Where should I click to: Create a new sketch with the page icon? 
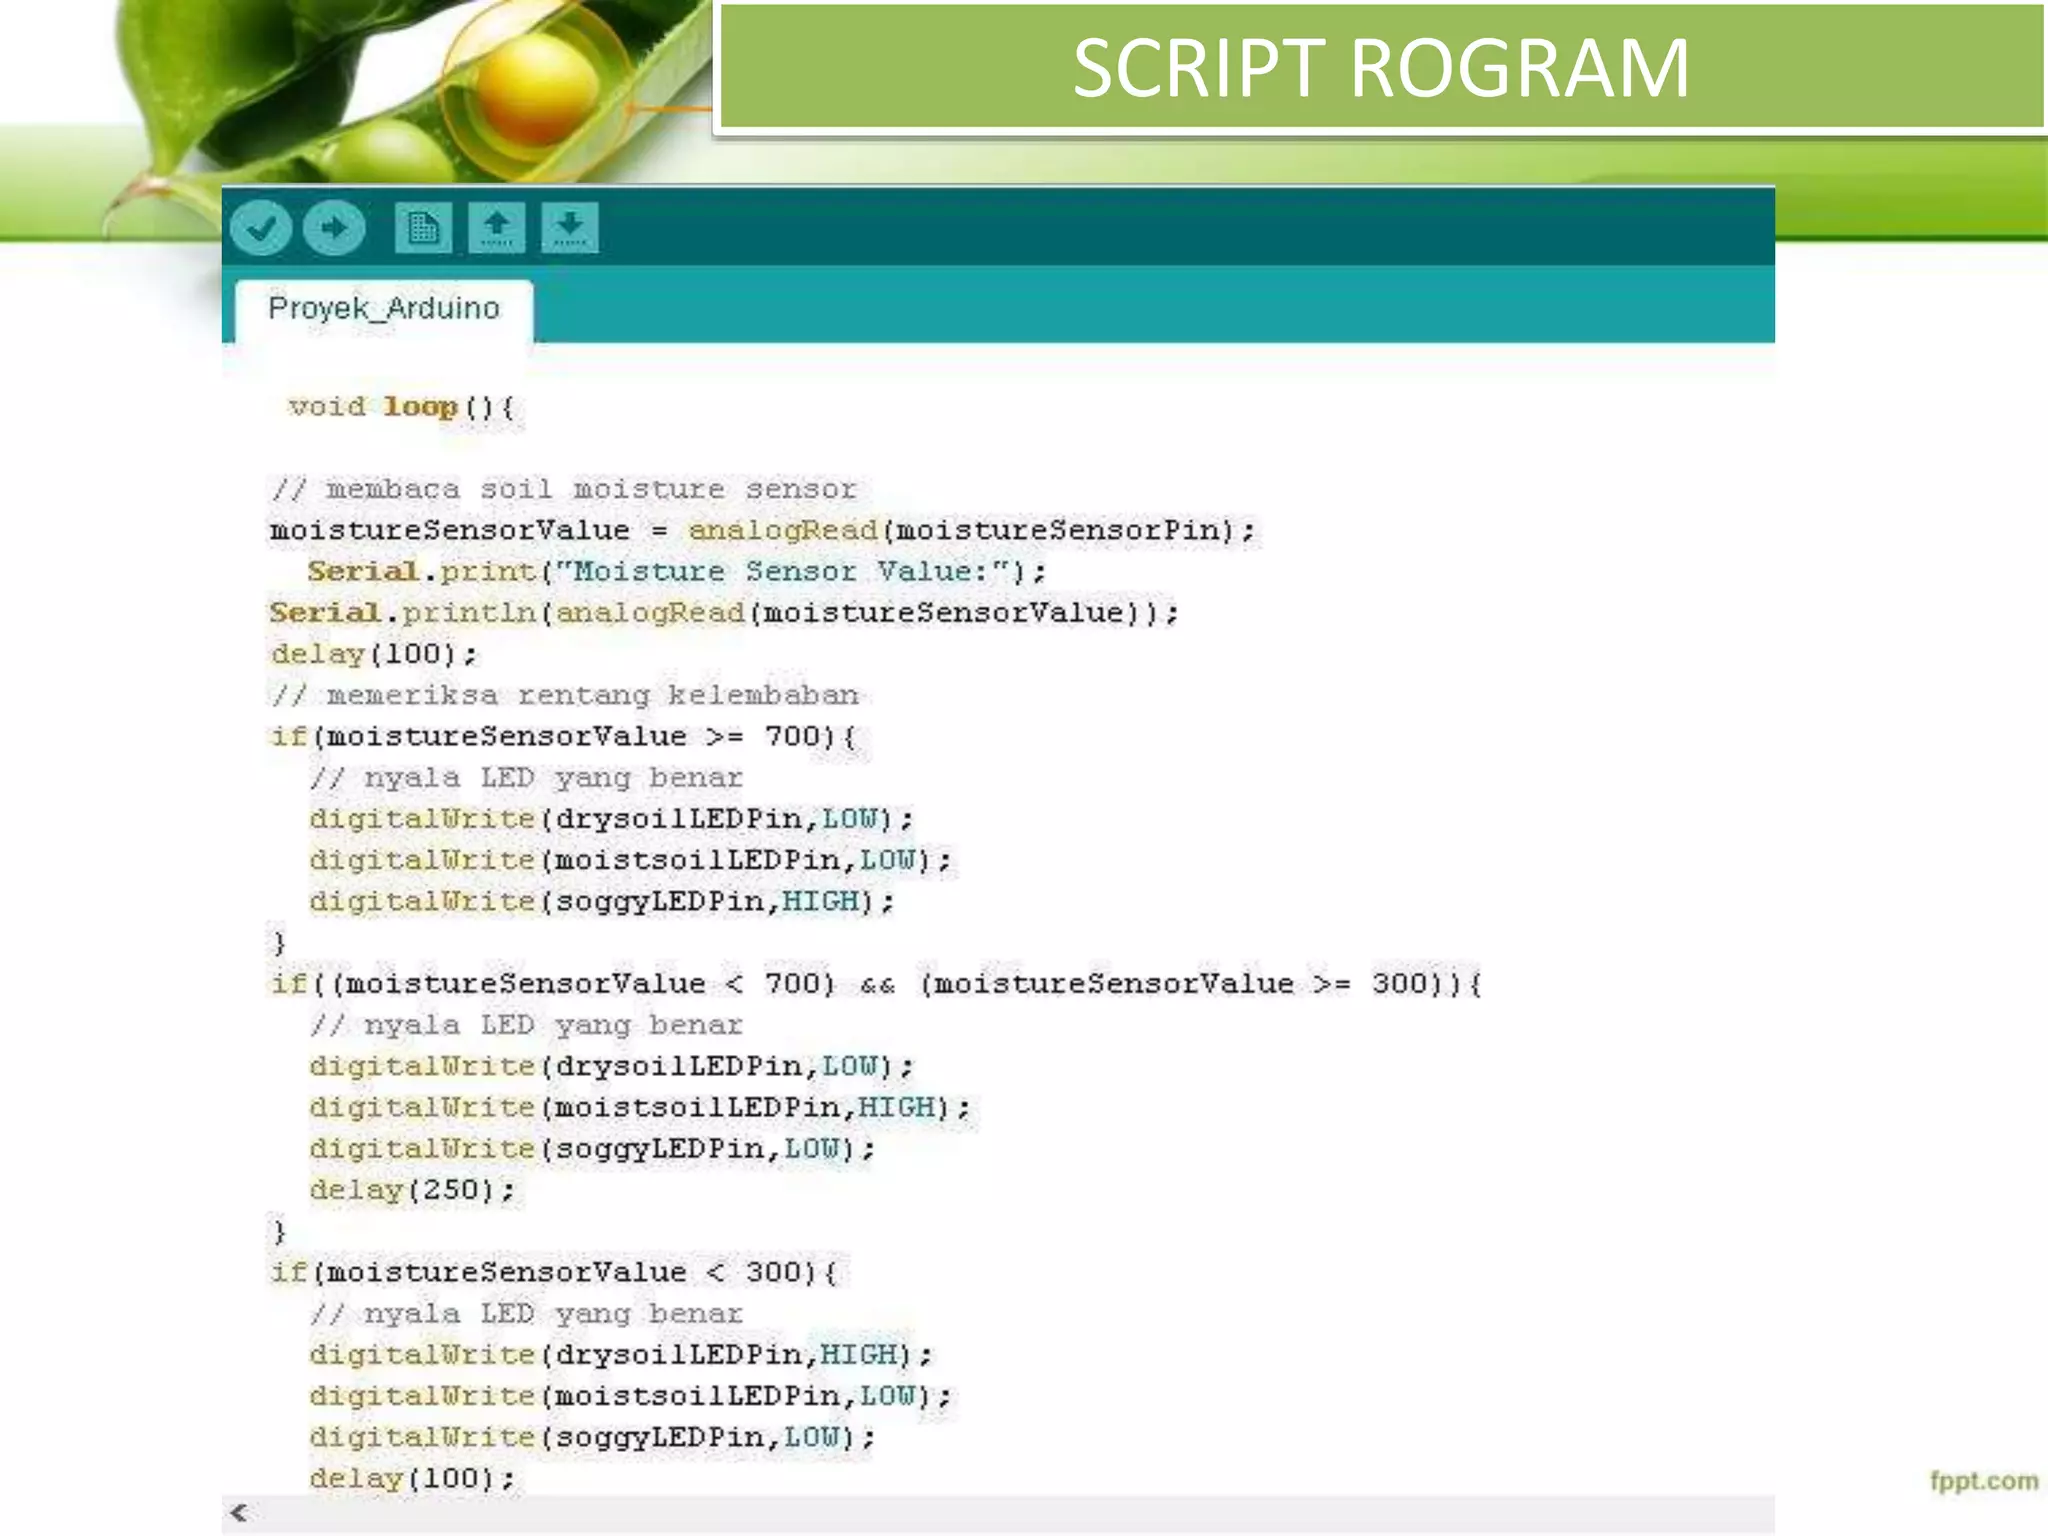[423, 228]
